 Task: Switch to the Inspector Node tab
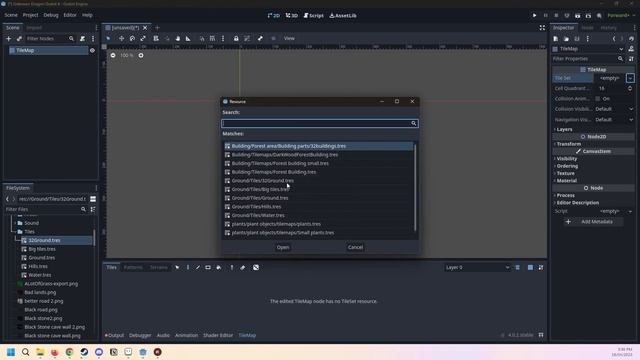(587, 28)
